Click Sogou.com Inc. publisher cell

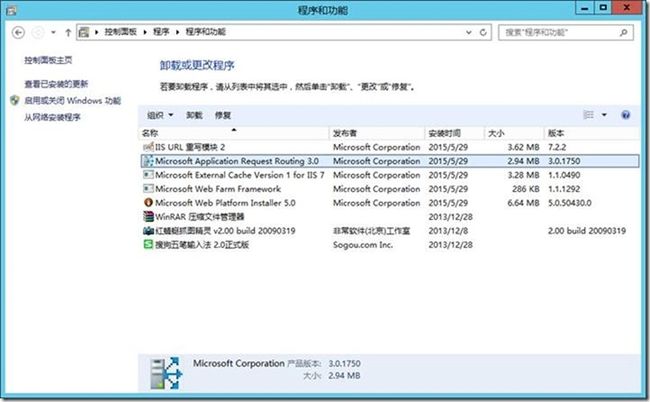363,245
